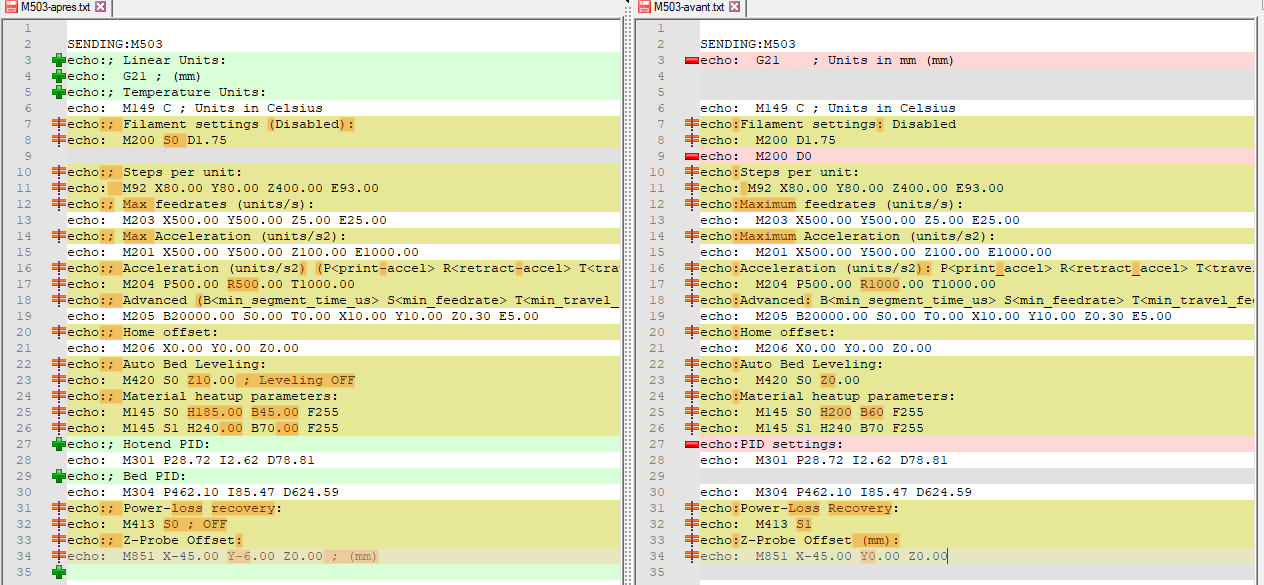Switch to the M503-apres.txt tab

pos(56,7)
